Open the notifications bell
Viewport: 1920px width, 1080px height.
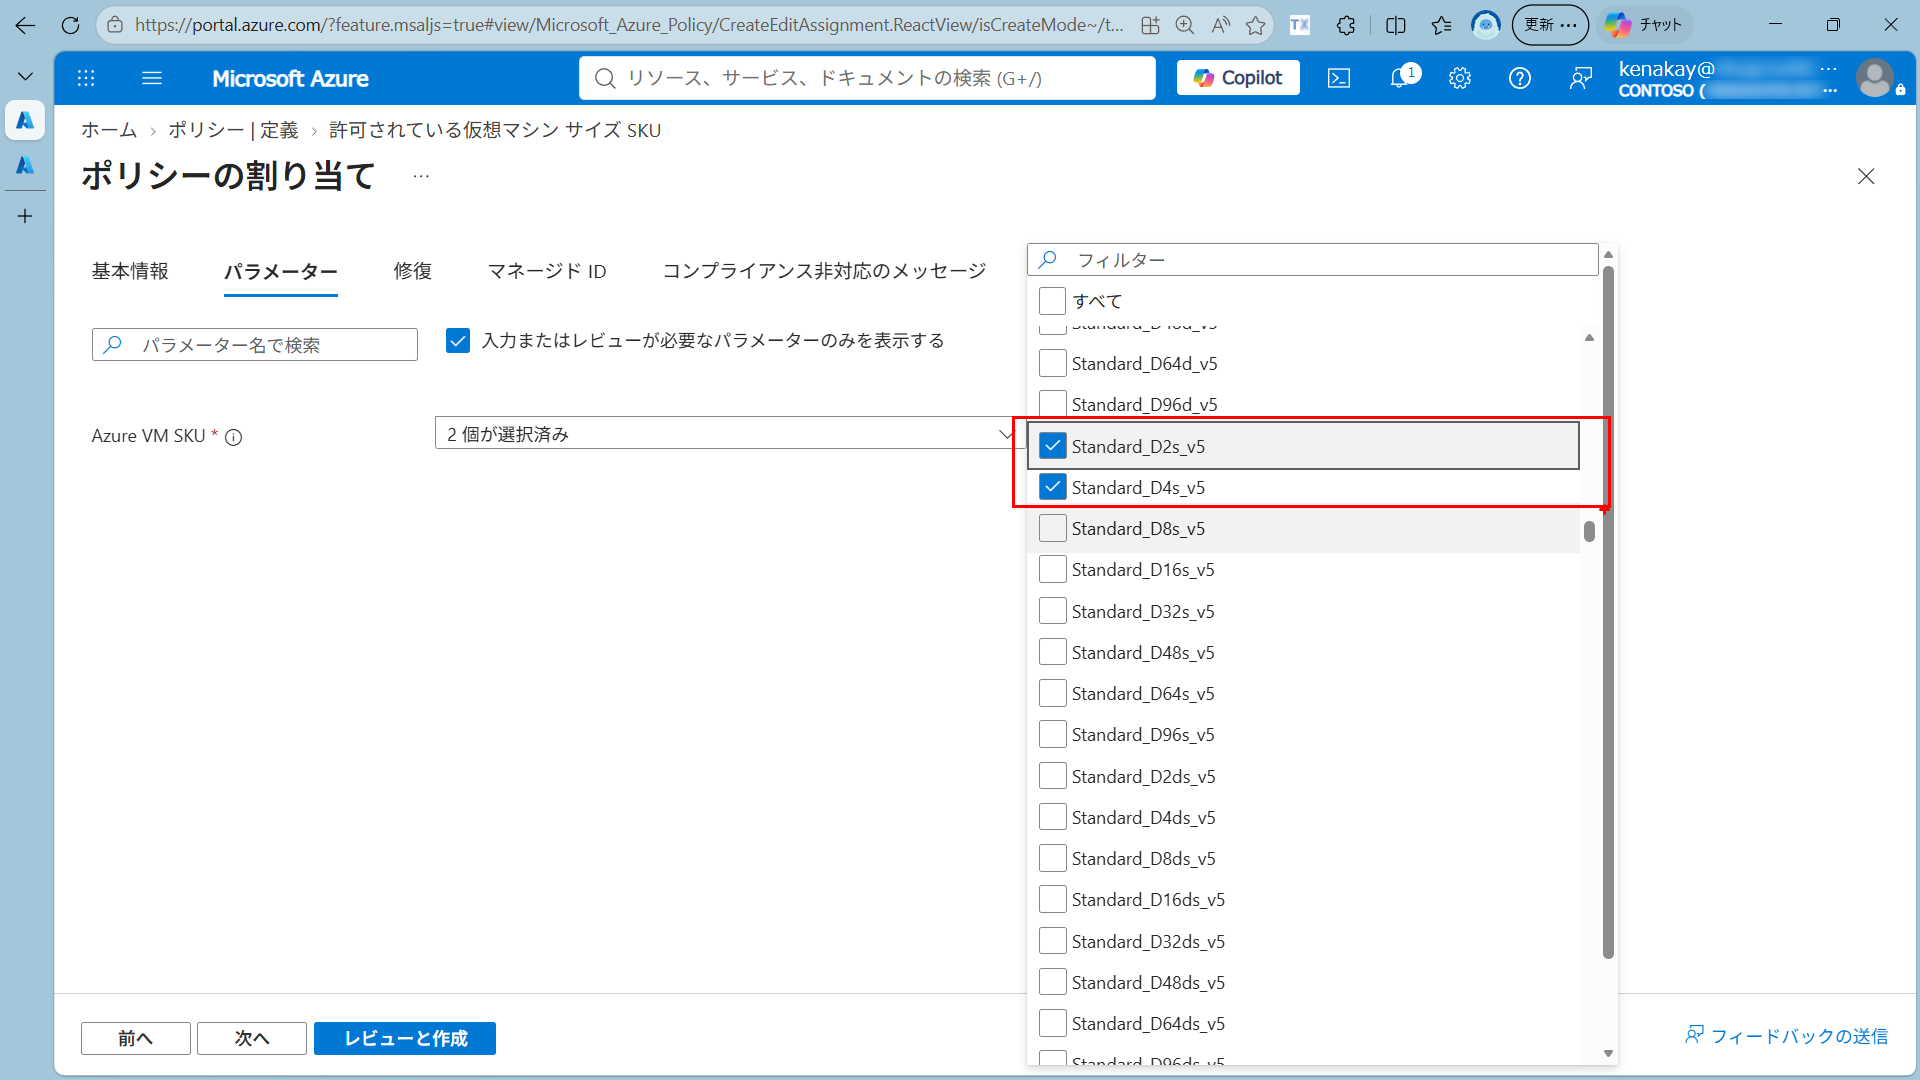1400,78
